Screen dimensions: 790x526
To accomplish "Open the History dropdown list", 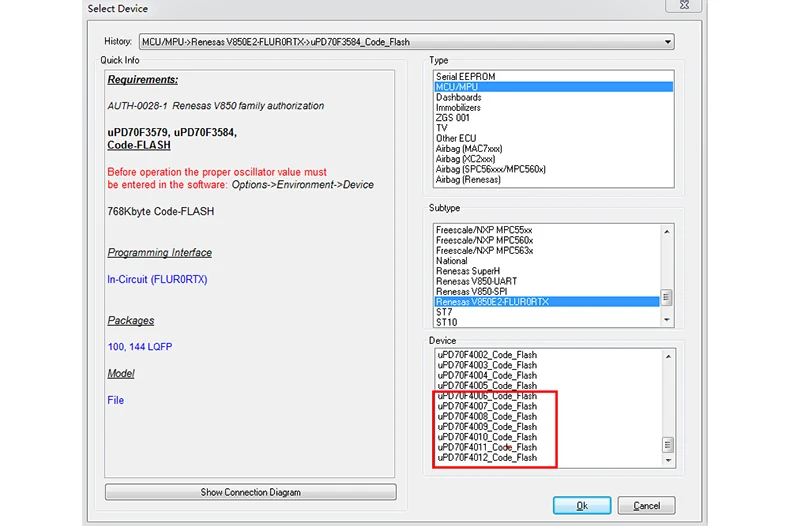I will point(668,42).
